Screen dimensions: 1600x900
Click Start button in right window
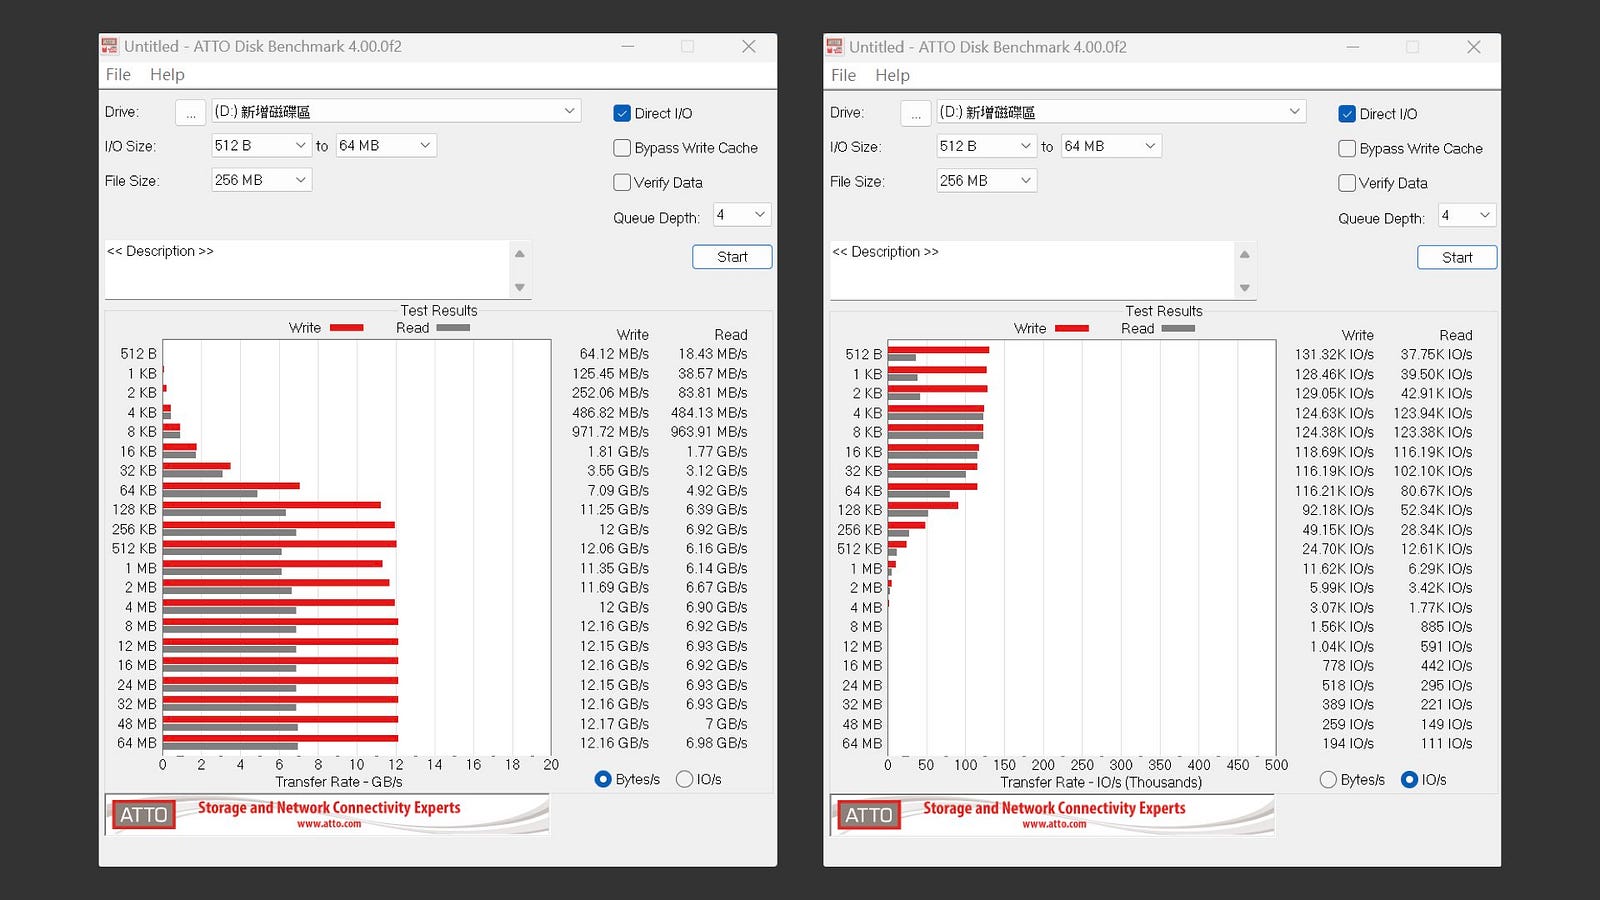tap(1457, 258)
